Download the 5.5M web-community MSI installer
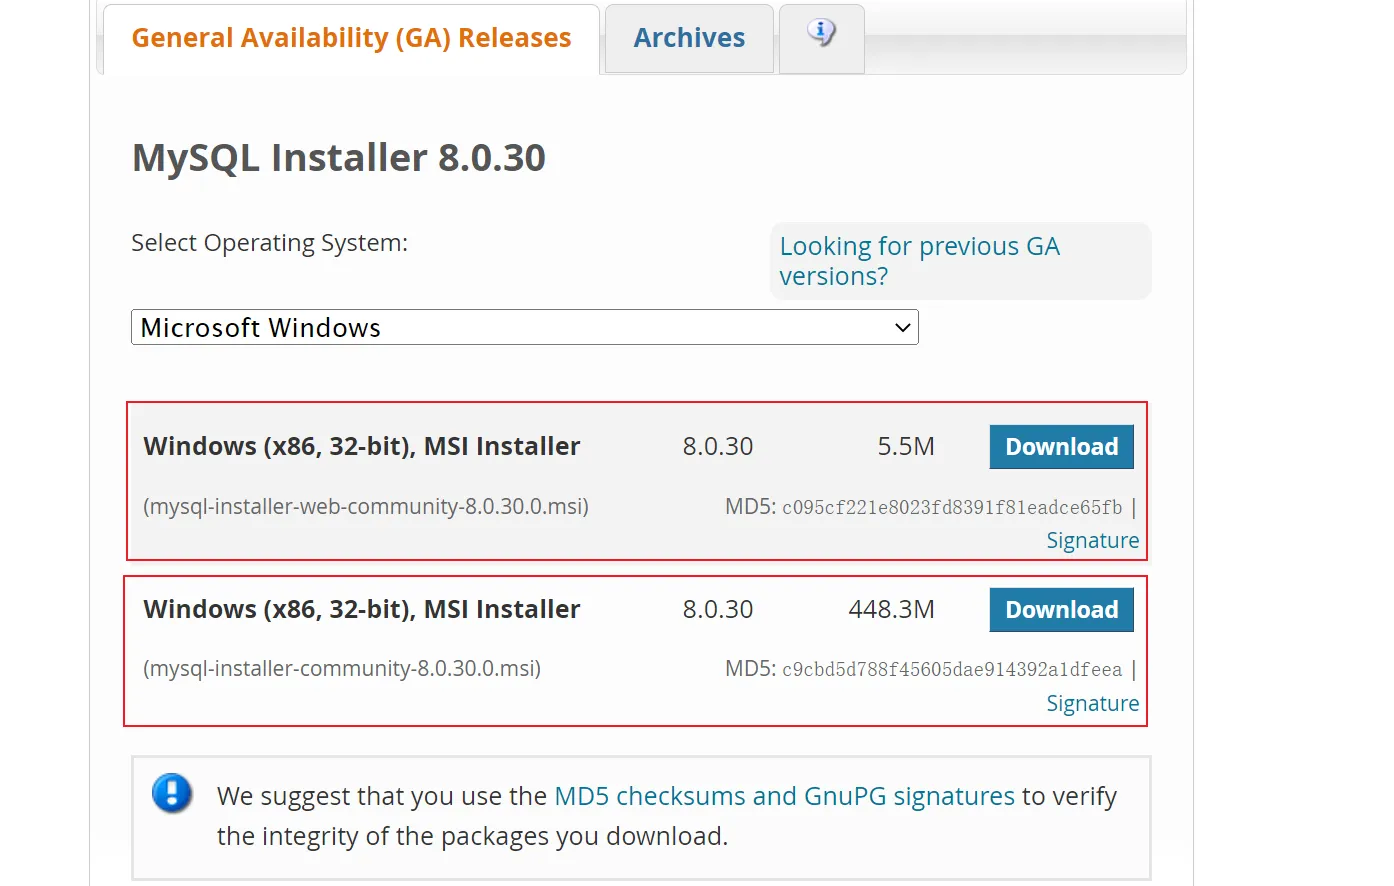The height and width of the screenshot is (886, 1394). point(1061,447)
